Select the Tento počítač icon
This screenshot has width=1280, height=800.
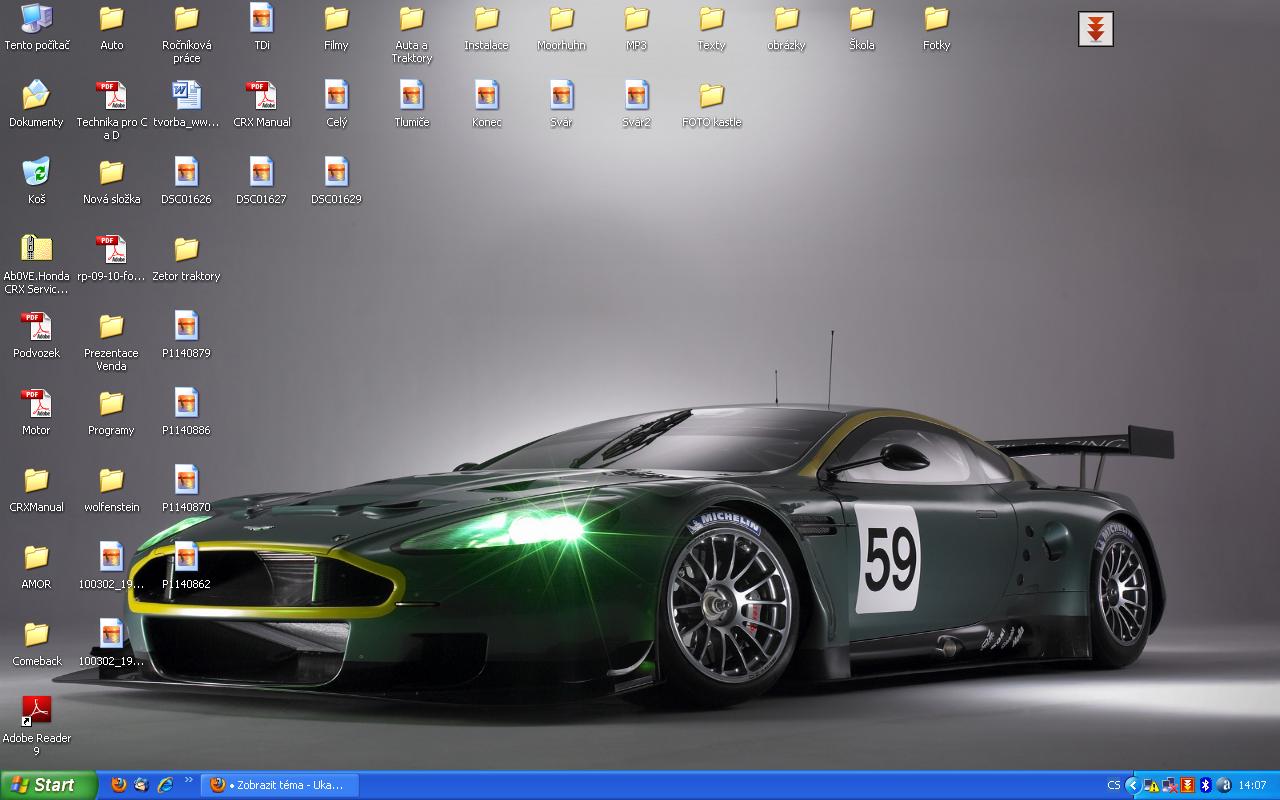[36, 19]
